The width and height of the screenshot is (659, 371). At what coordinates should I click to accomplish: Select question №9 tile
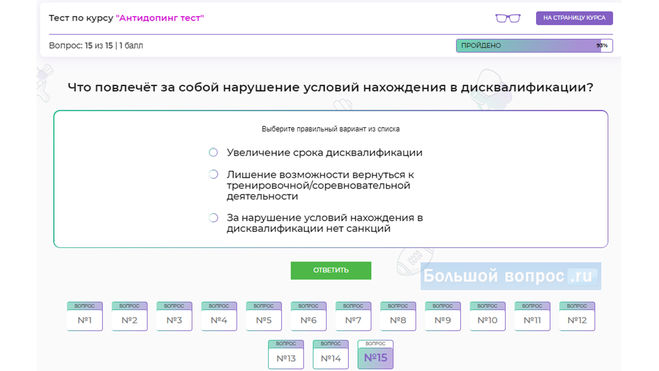(443, 316)
